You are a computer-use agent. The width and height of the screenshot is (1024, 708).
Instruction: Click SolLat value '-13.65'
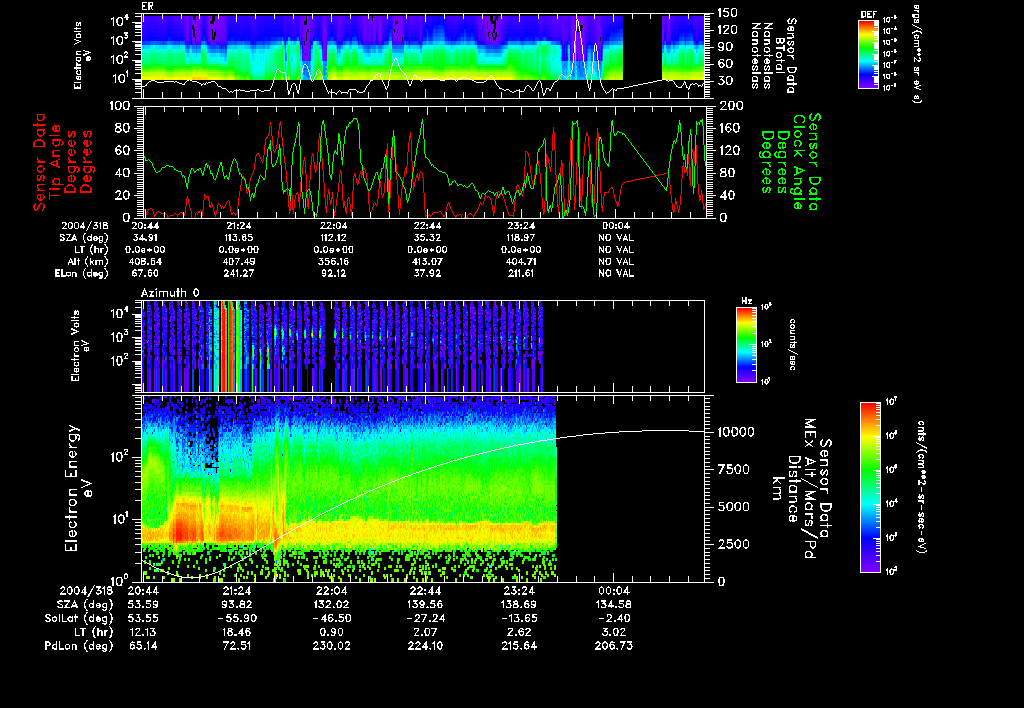pos(519,619)
